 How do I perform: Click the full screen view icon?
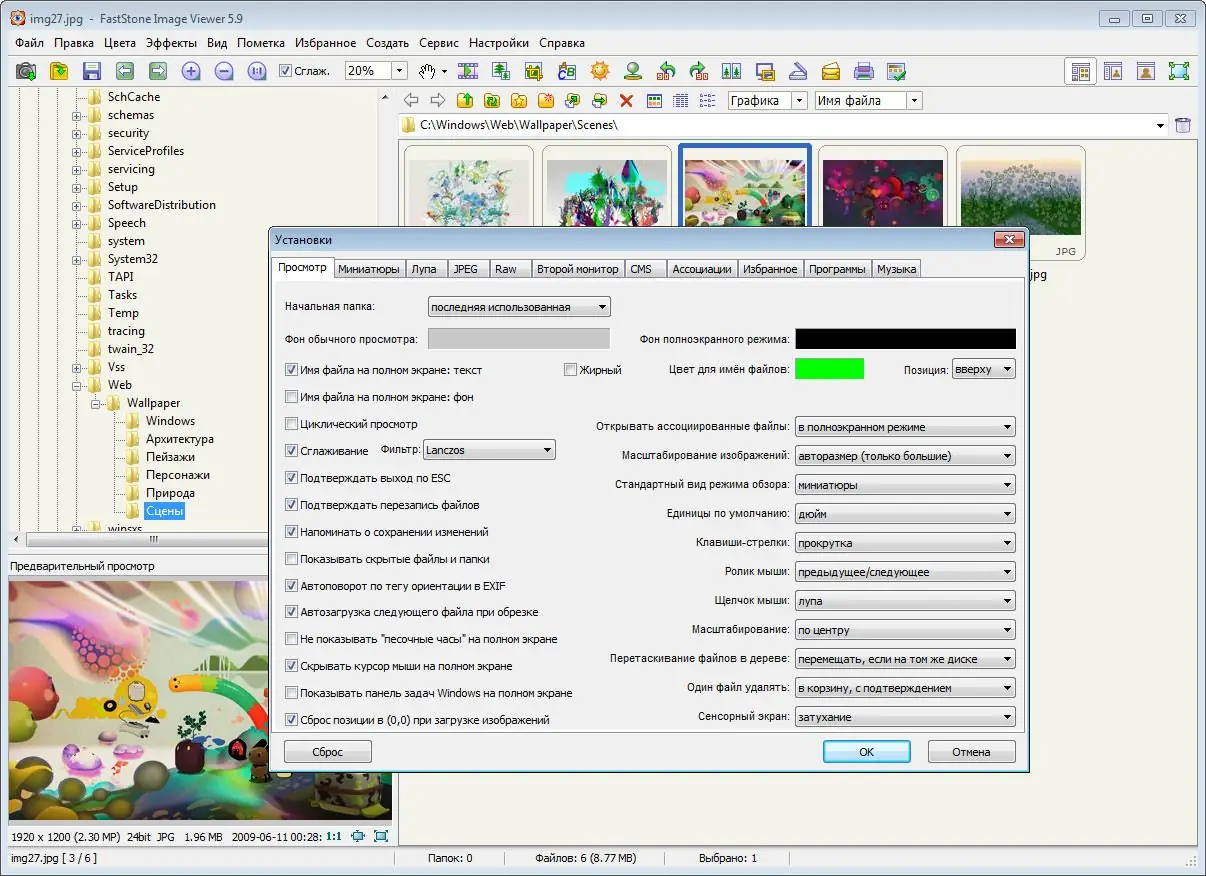click(1179, 71)
